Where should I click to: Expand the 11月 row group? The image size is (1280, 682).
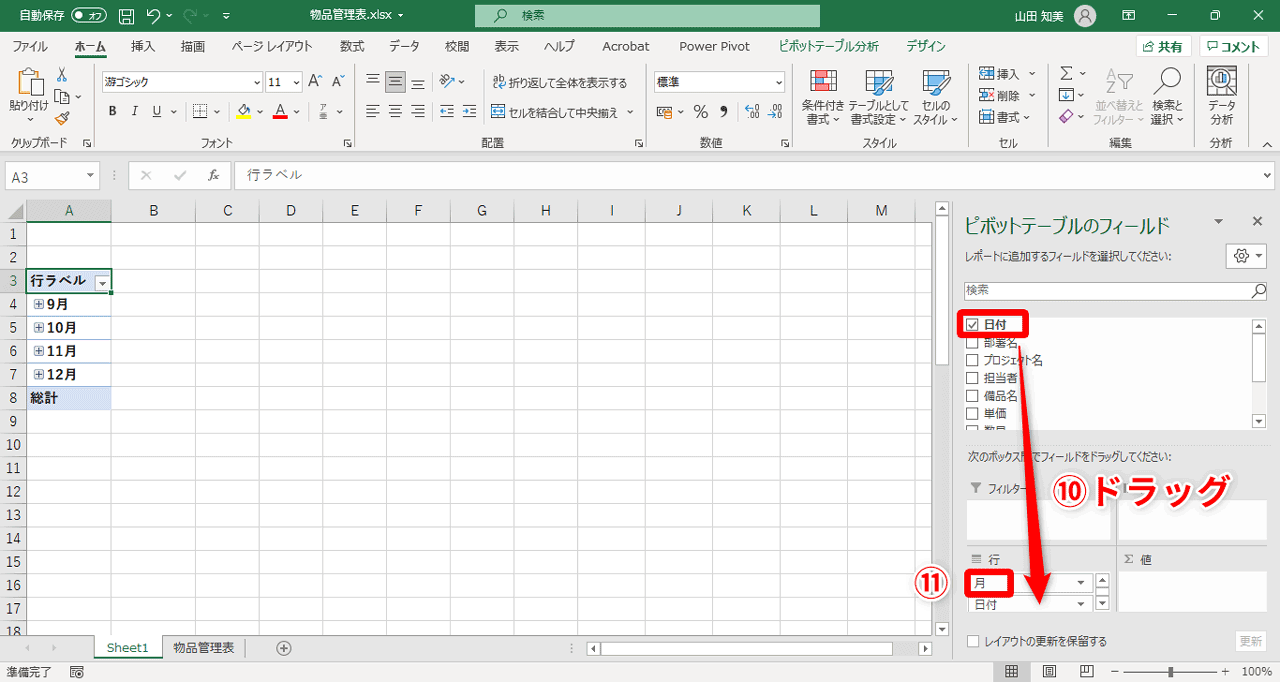coord(39,351)
